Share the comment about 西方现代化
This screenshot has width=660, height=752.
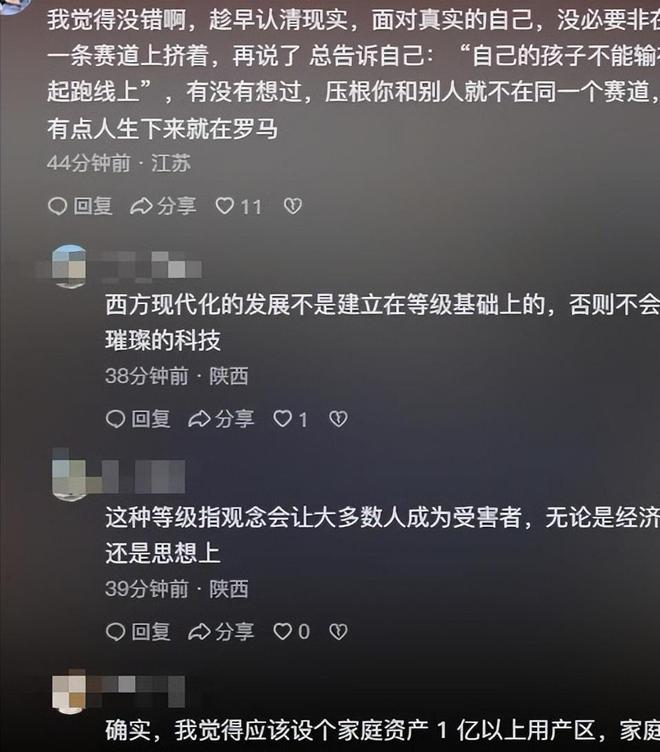221,419
